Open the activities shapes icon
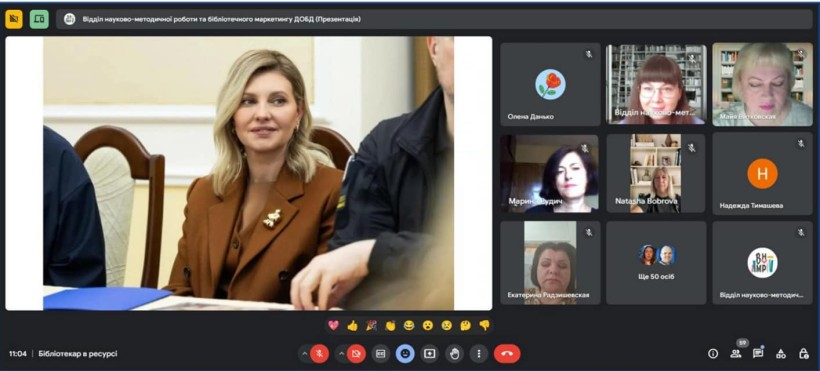This screenshot has width=820, height=371. pyautogui.click(x=781, y=353)
